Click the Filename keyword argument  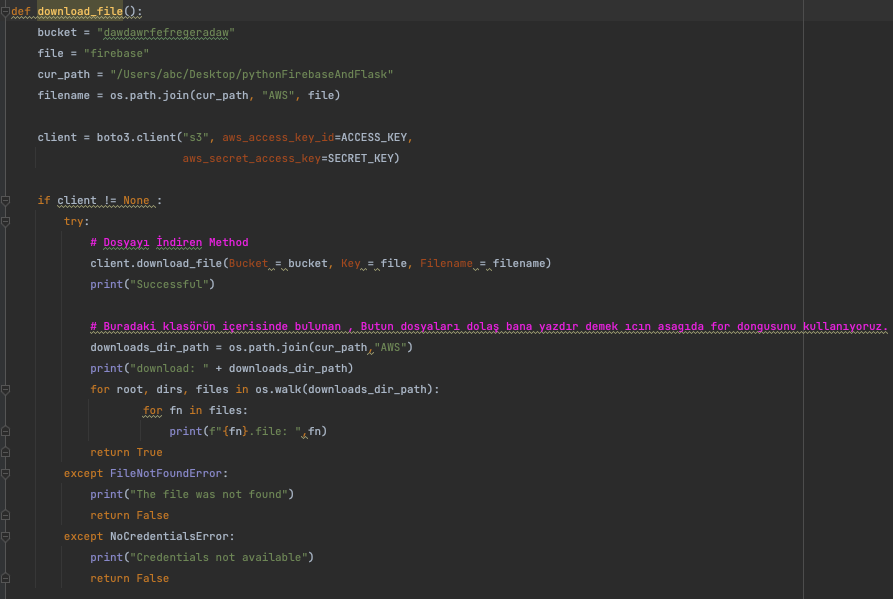click(x=446, y=264)
